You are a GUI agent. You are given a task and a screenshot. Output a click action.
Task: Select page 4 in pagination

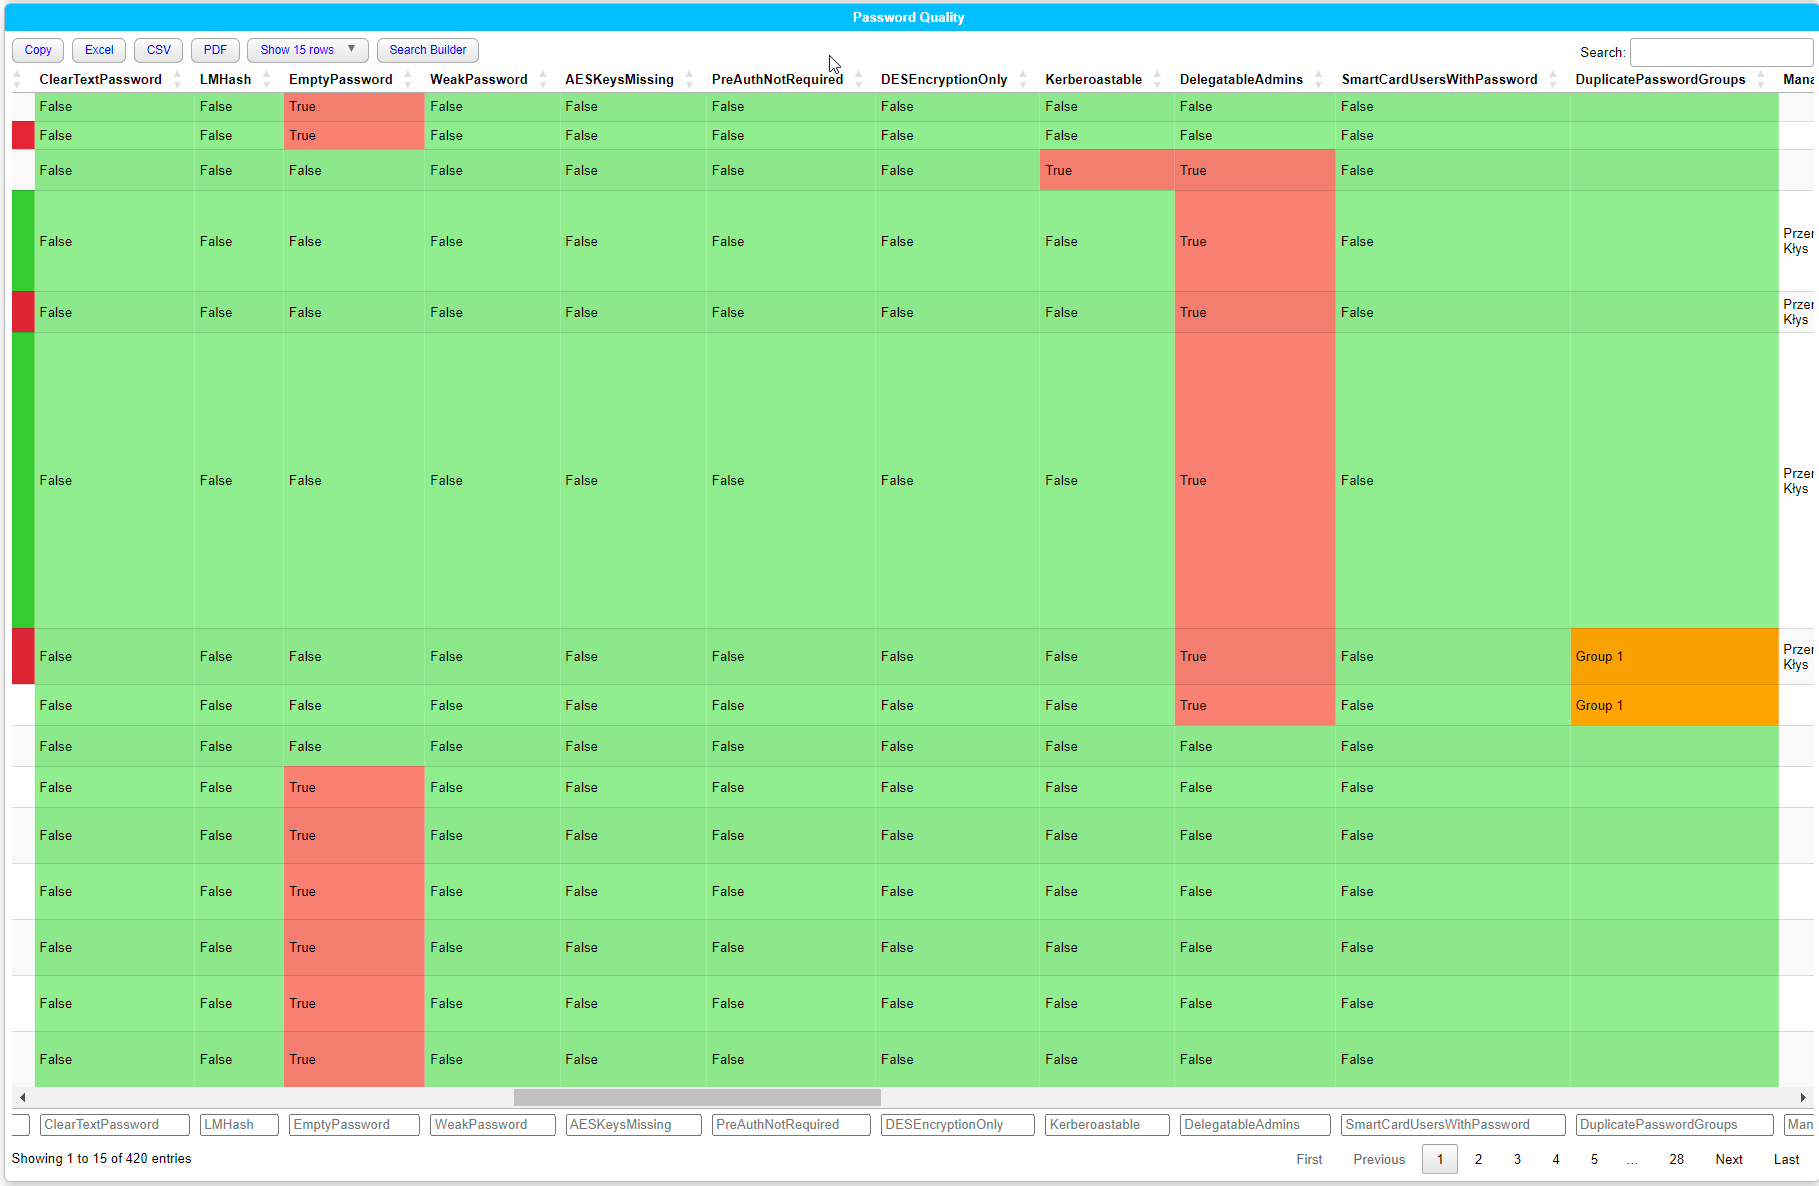[x=1555, y=1159]
